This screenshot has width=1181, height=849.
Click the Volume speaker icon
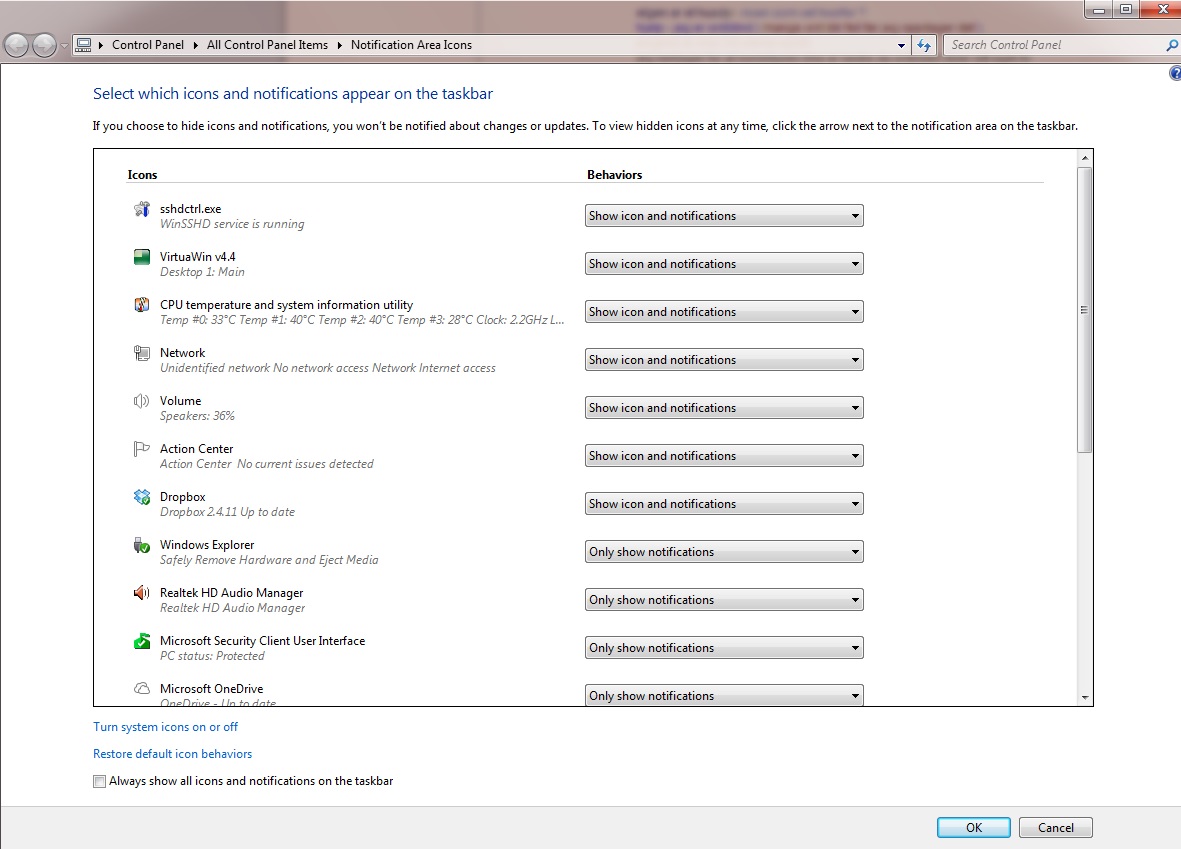coord(142,402)
